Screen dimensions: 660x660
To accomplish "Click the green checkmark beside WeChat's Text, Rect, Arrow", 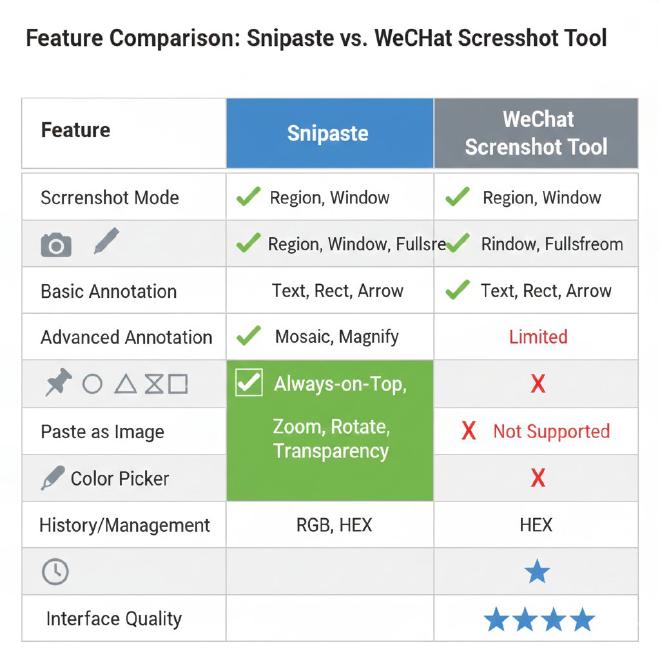I will [x=457, y=290].
